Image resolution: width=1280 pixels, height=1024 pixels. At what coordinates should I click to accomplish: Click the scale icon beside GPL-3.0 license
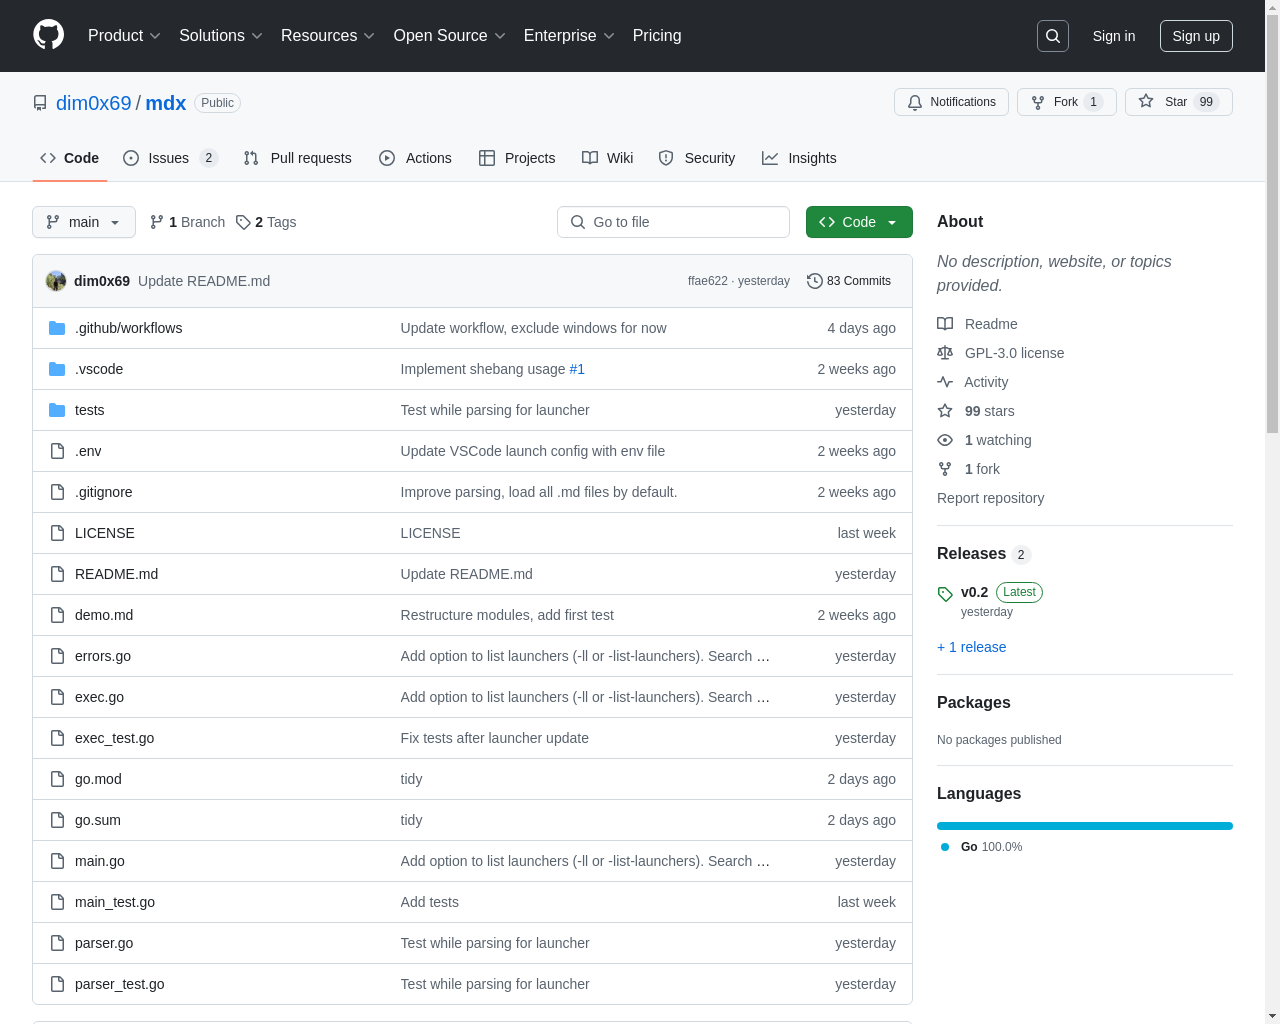click(x=945, y=353)
